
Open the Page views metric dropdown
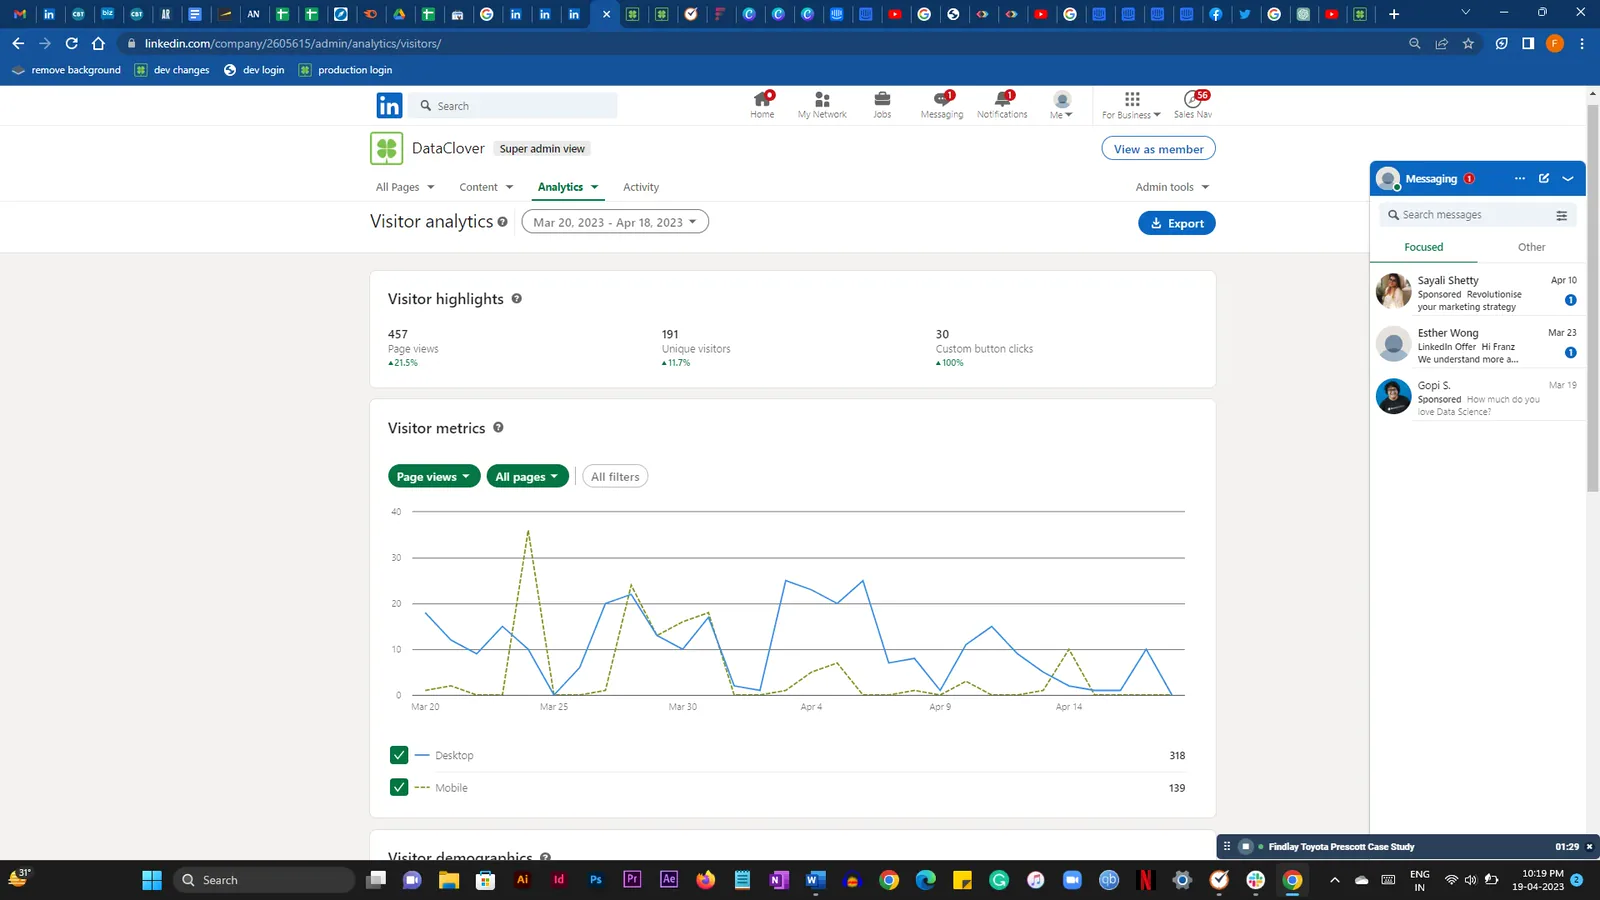(x=434, y=477)
